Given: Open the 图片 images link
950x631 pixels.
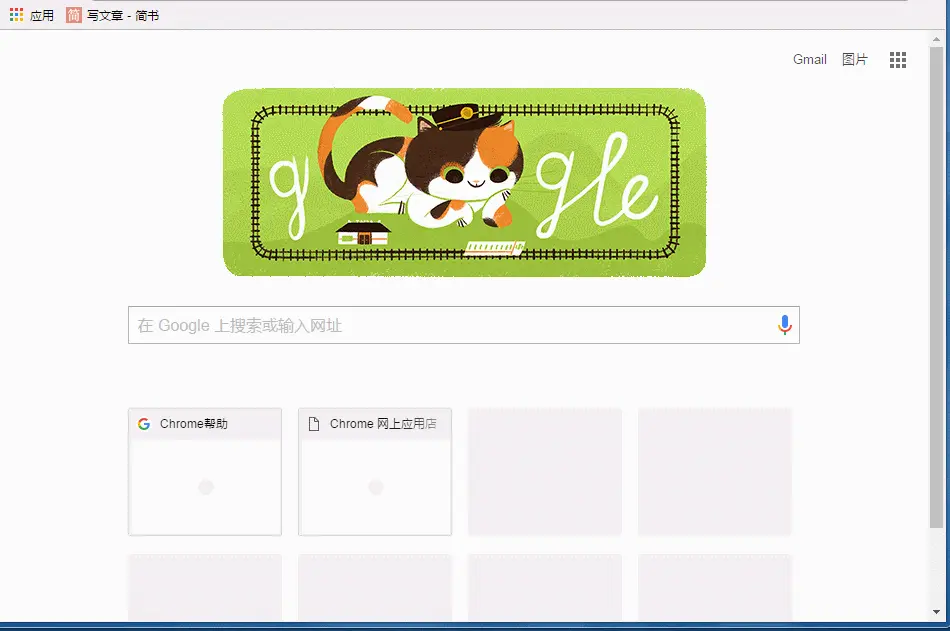Looking at the screenshot, I should [855, 59].
